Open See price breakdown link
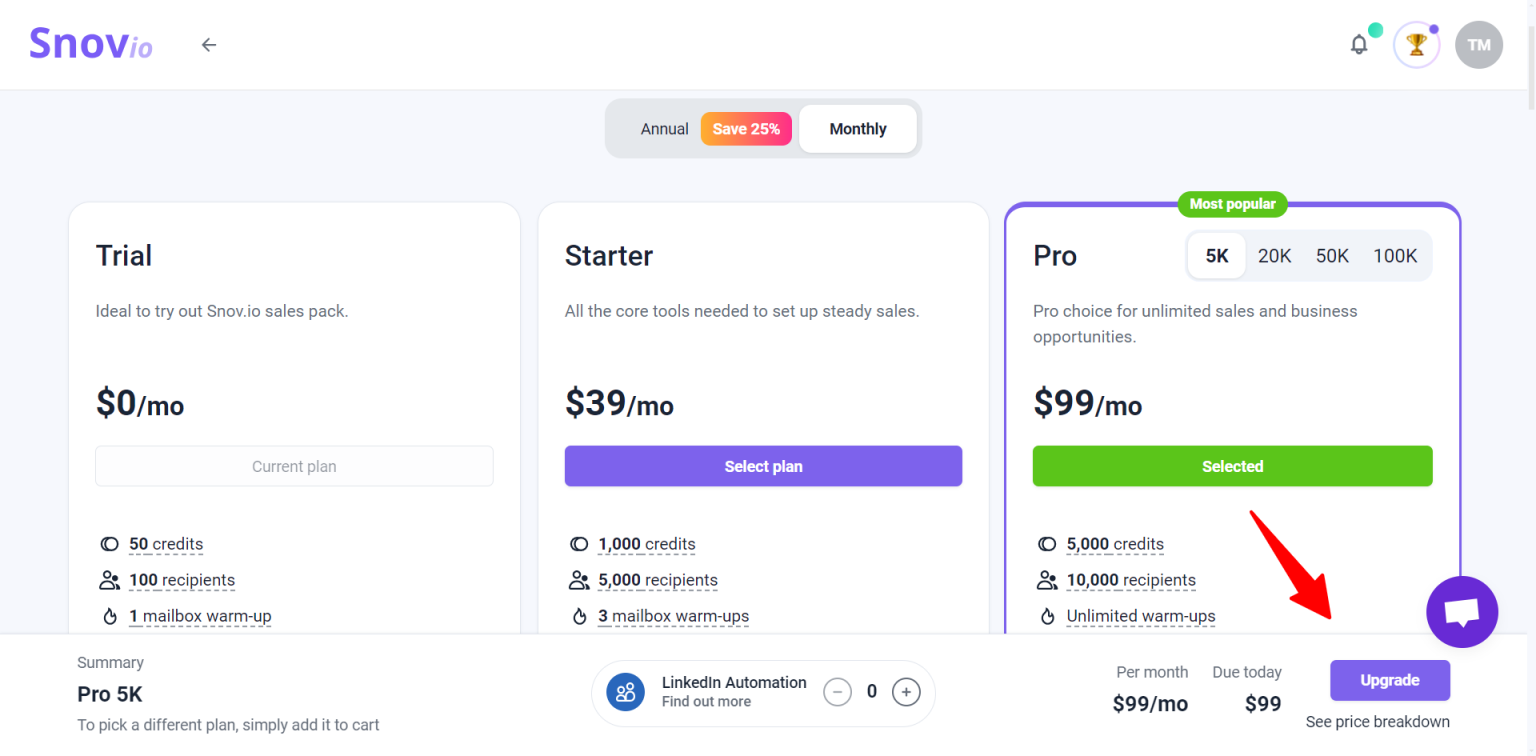This screenshot has width=1536, height=756. tap(1377, 722)
